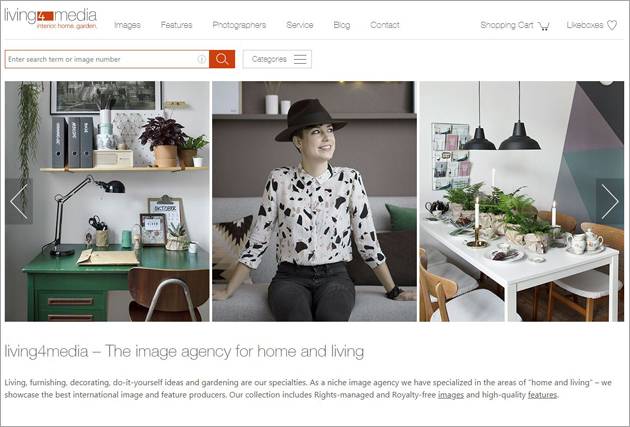The image size is (630, 427).
Task: Expand the Categories dropdown
Action: [277, 59]
